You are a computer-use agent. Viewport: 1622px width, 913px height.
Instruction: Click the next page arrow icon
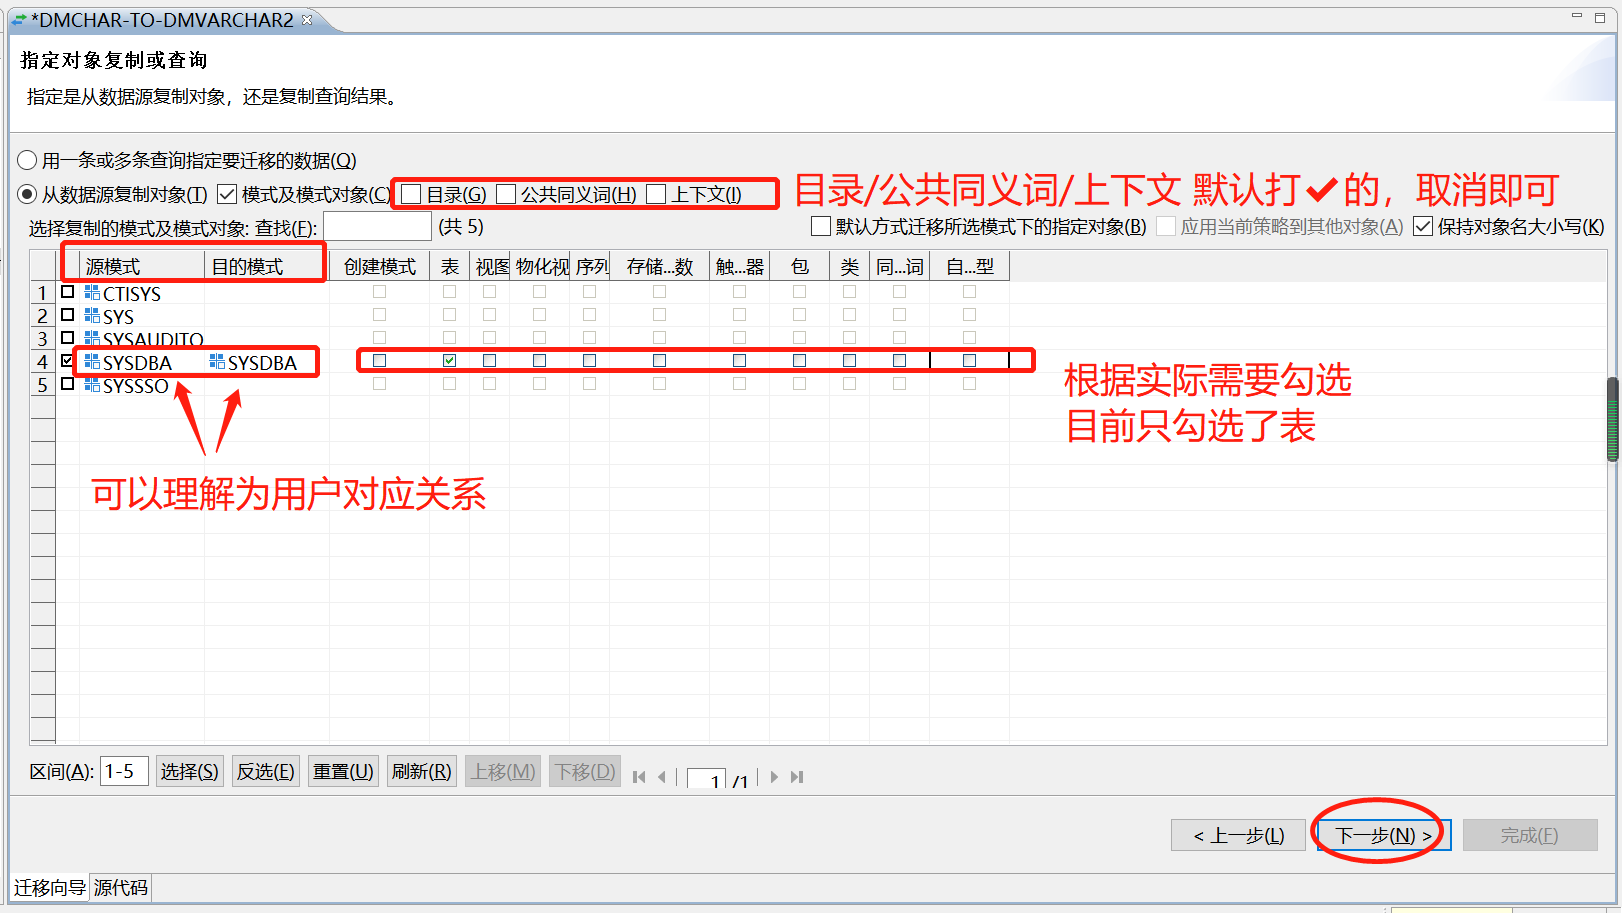(x=774, y=776)
